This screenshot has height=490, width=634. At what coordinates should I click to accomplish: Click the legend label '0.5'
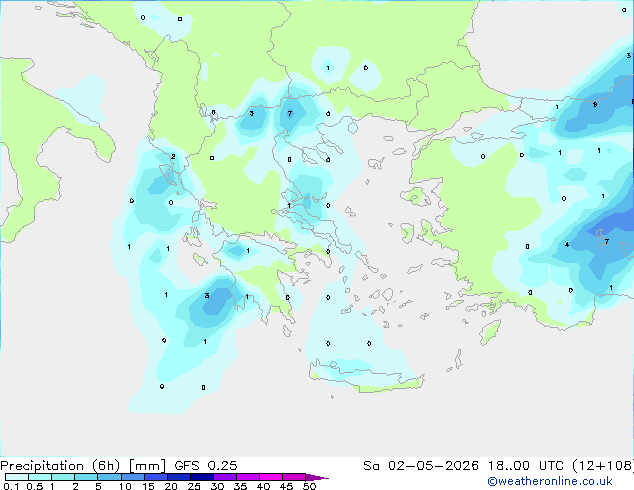click(34, 486)
